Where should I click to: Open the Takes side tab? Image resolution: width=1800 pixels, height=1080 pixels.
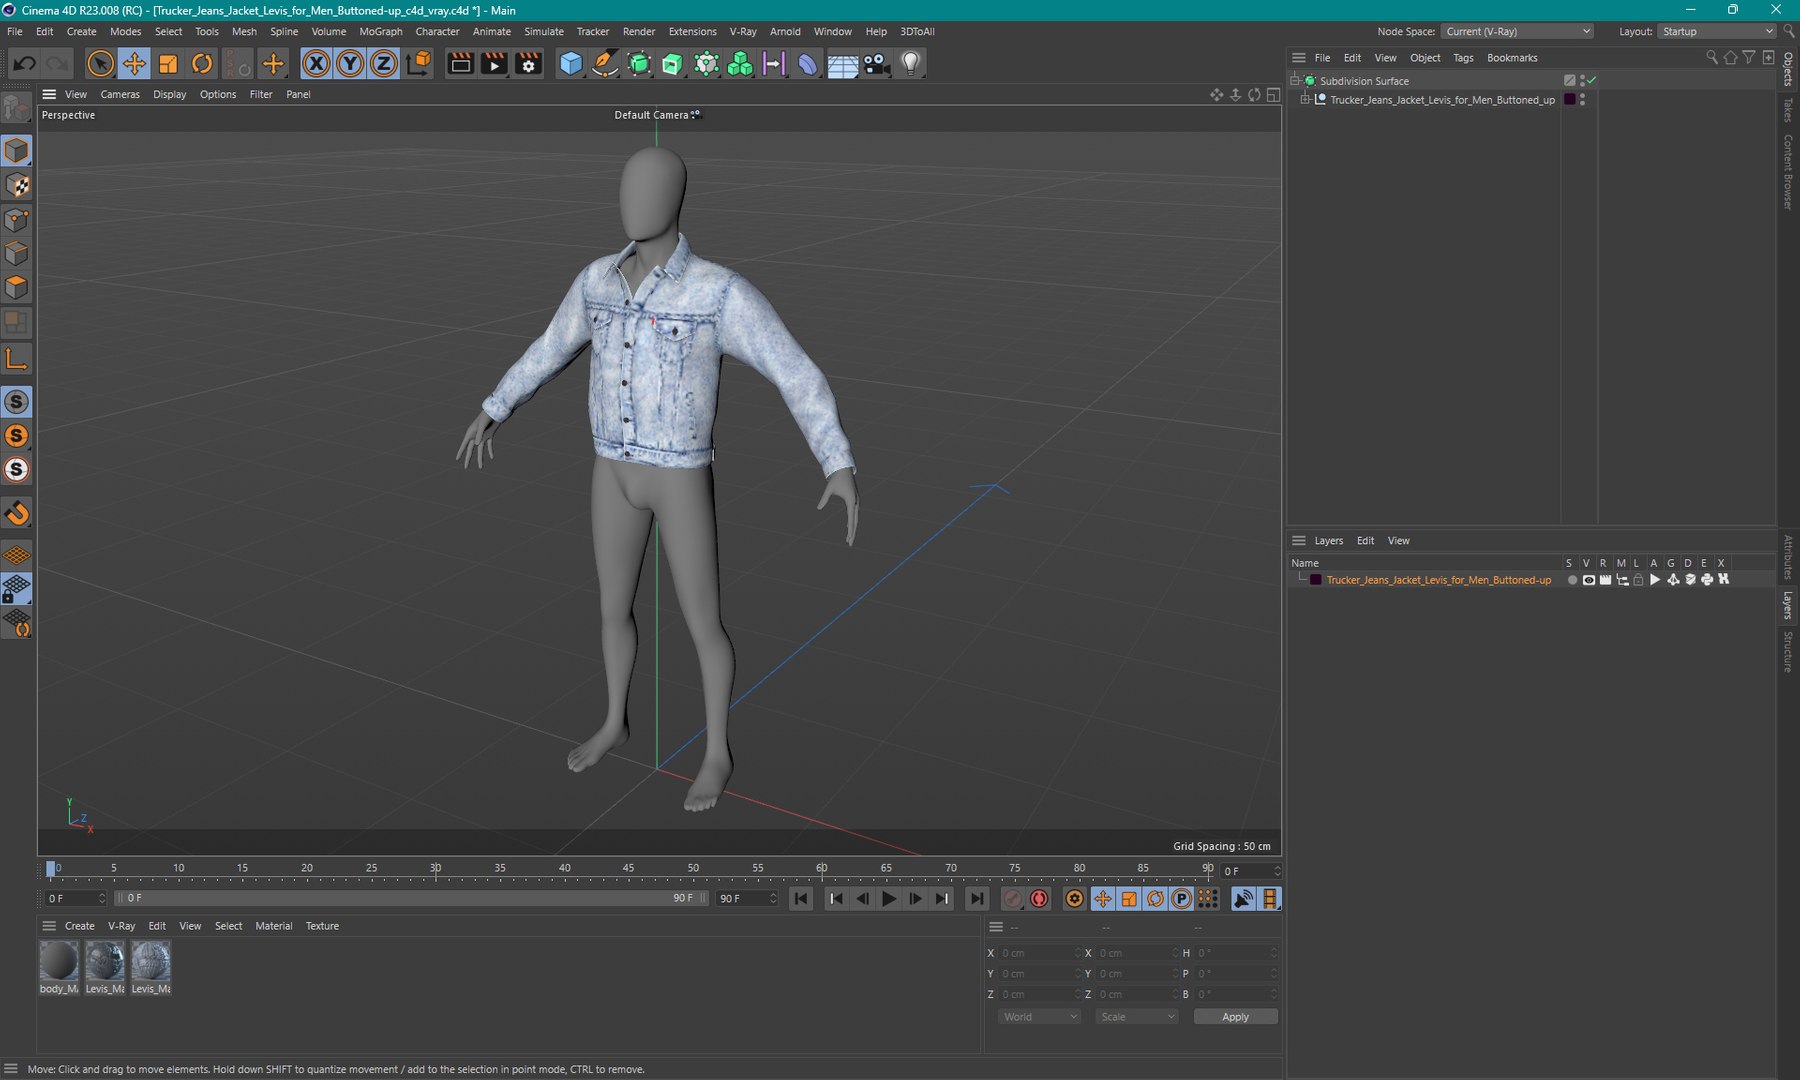pos(1788,110)
